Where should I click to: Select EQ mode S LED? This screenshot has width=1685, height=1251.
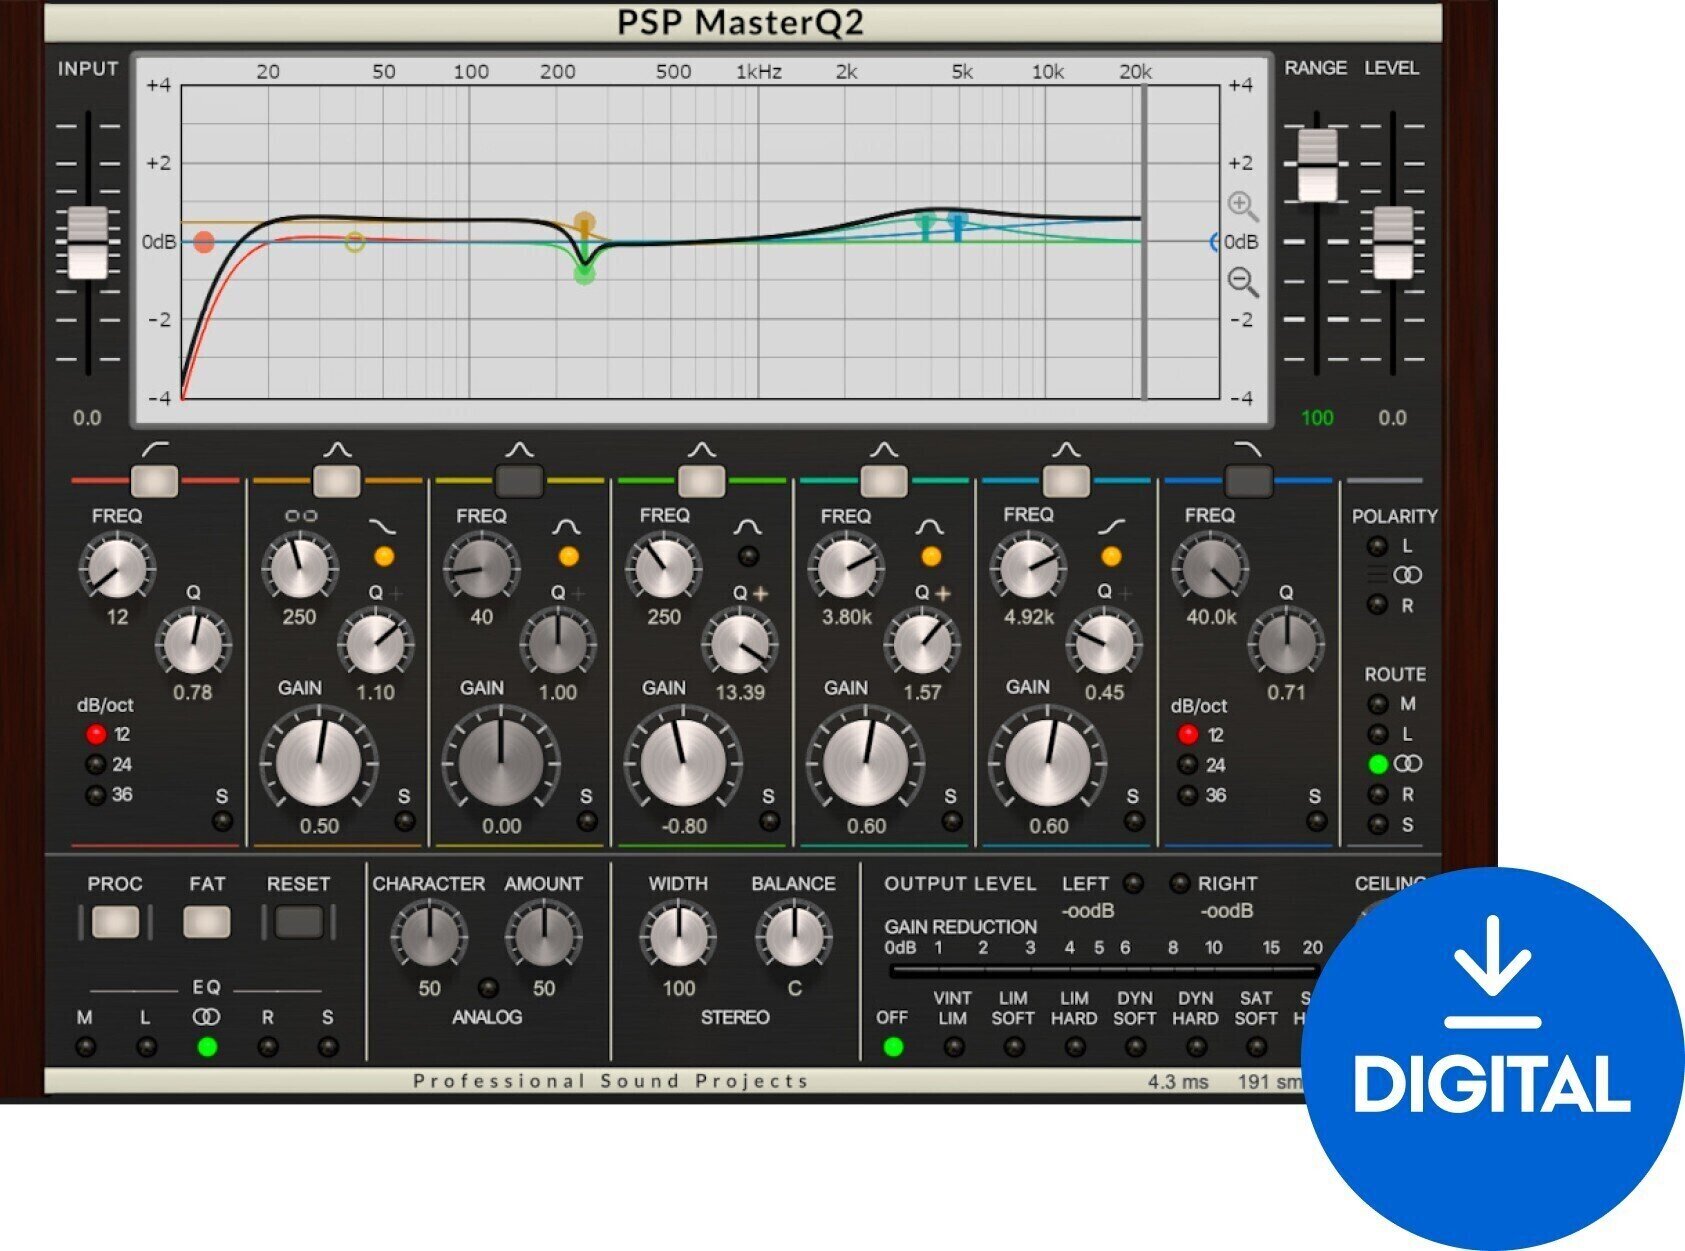point(328,1048)
